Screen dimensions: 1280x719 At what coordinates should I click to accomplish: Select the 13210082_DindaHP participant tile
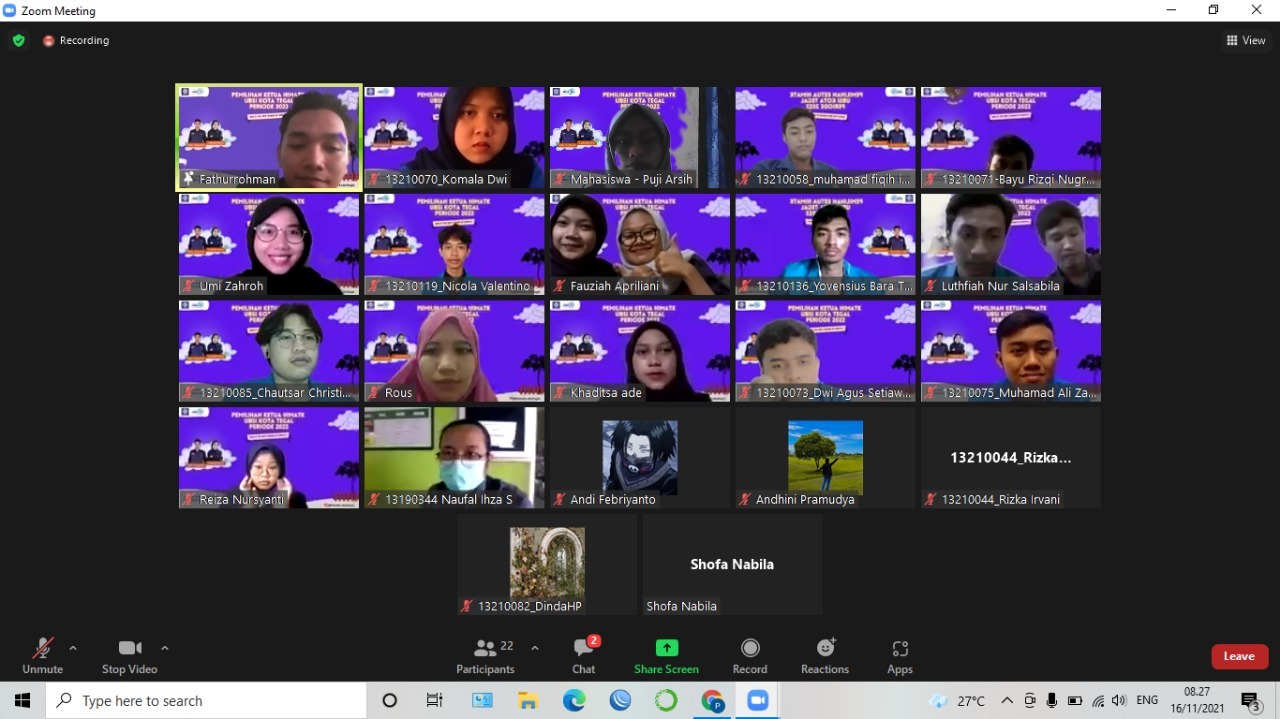(x=547, y=565)
